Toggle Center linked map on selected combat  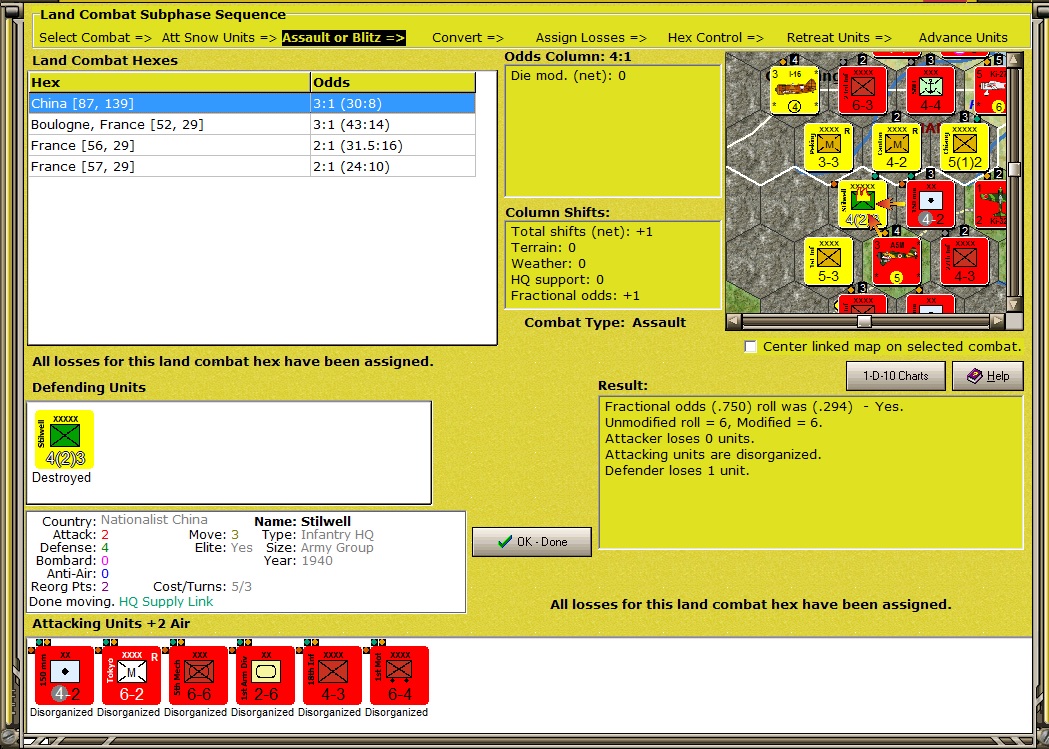[x=751, y=346]
